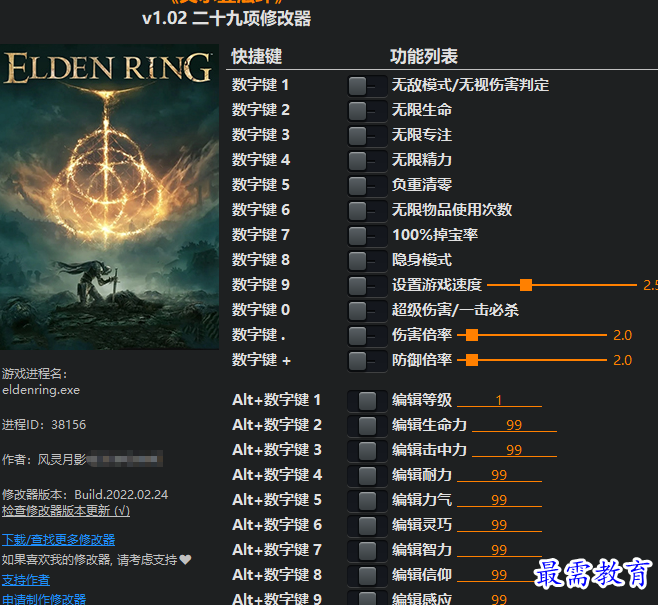Viewport: 658px width, 605px height.
Task: Click the 编辑灵巧 value field
Action: 499,525
